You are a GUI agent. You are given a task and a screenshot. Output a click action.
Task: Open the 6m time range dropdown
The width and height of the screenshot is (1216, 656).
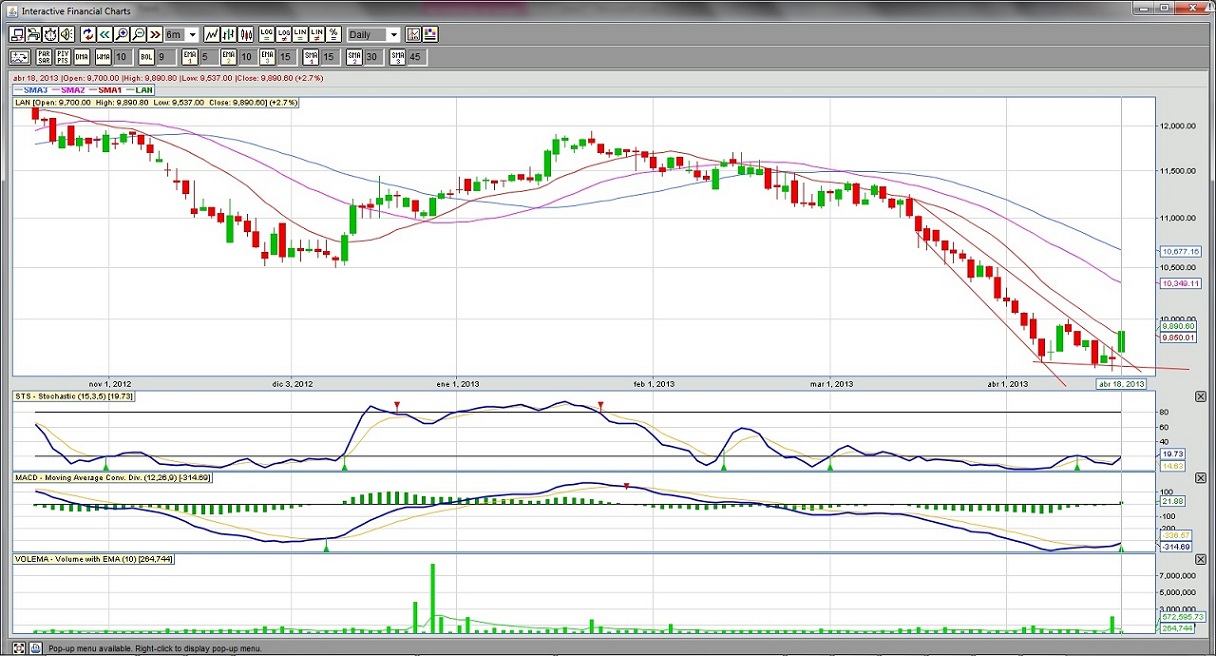coord(192,35)
